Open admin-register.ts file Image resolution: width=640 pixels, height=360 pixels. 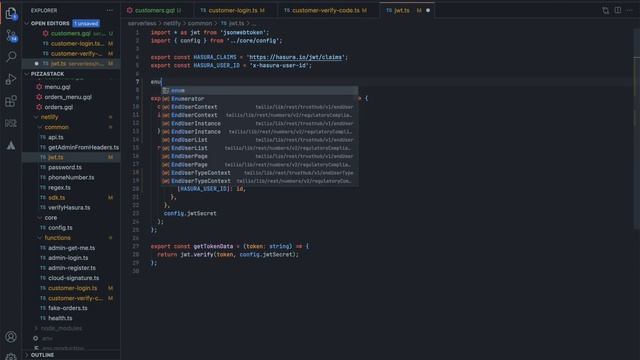(x=71, y=268)
